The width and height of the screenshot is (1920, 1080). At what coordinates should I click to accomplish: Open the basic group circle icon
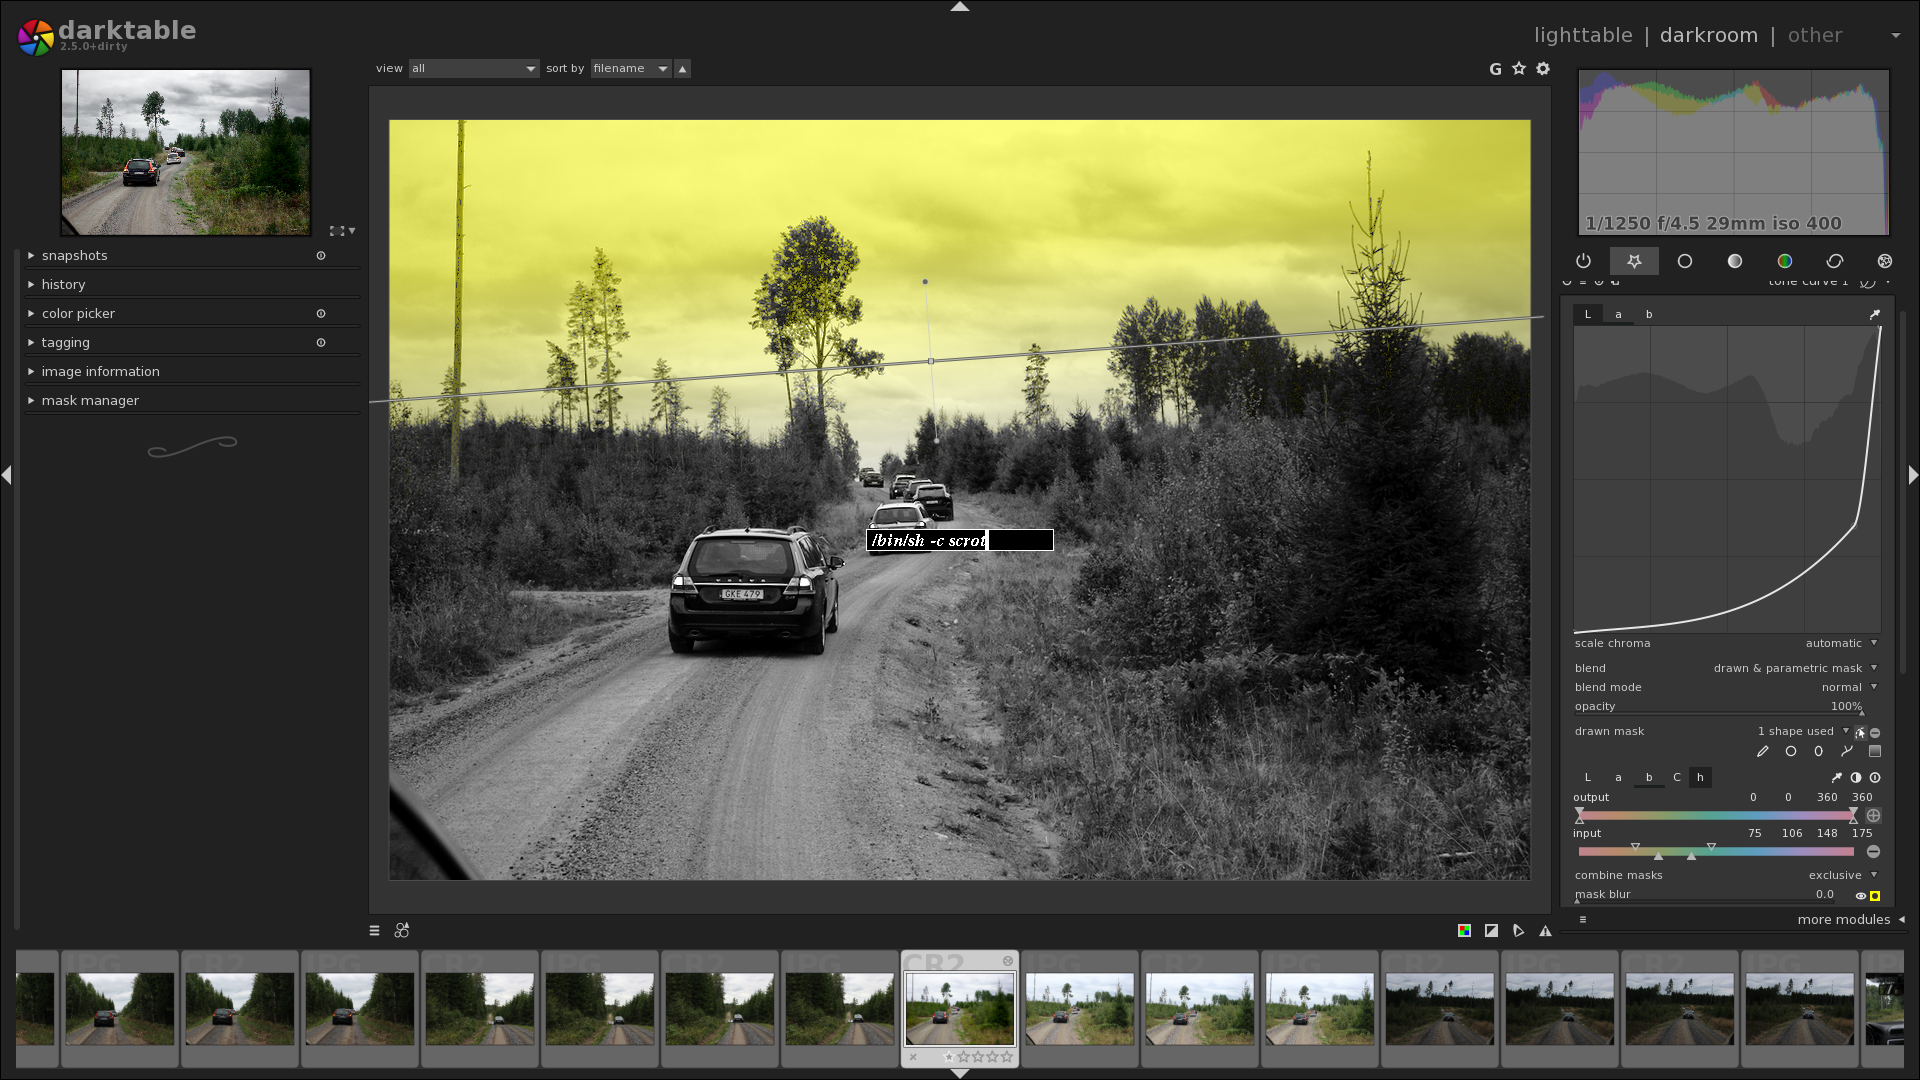pyautogui.click(x=1685, y=261)
